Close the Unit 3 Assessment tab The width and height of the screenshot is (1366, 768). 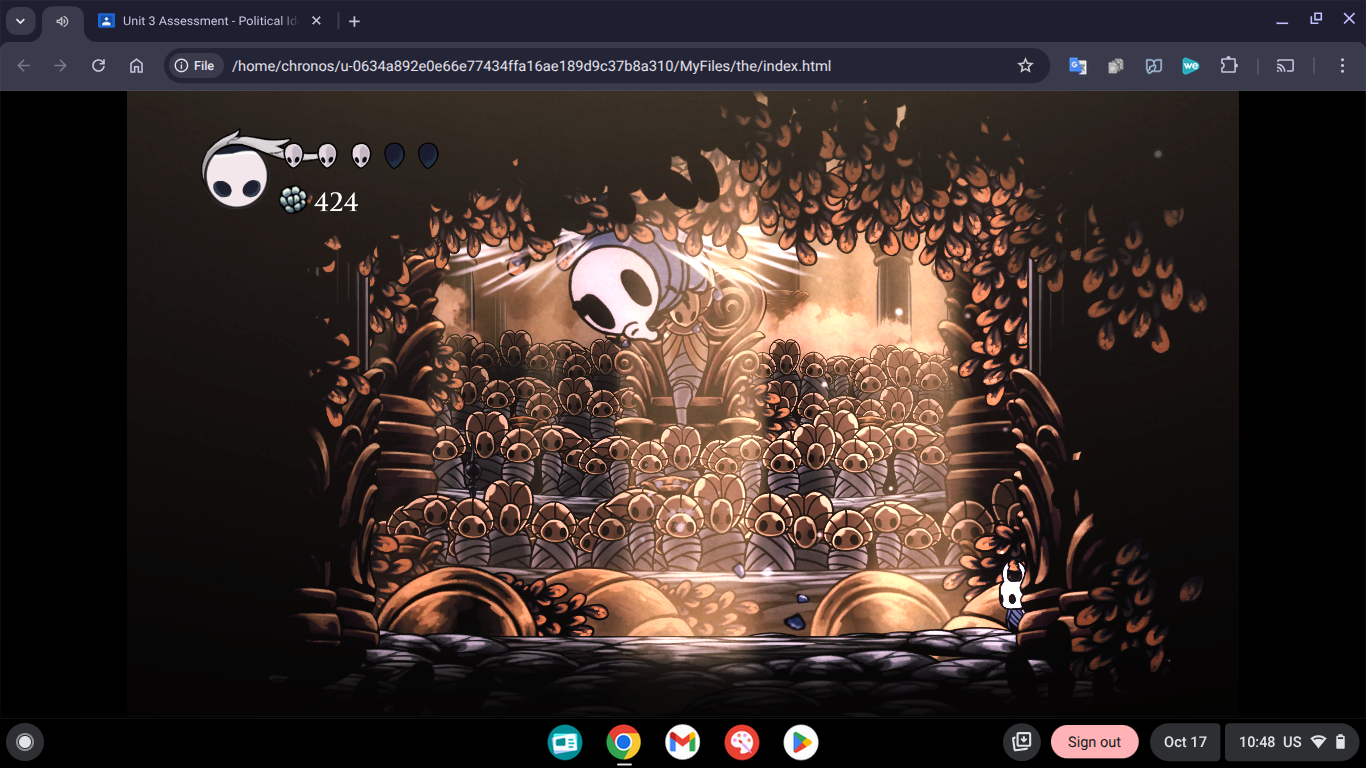point(318,21)
